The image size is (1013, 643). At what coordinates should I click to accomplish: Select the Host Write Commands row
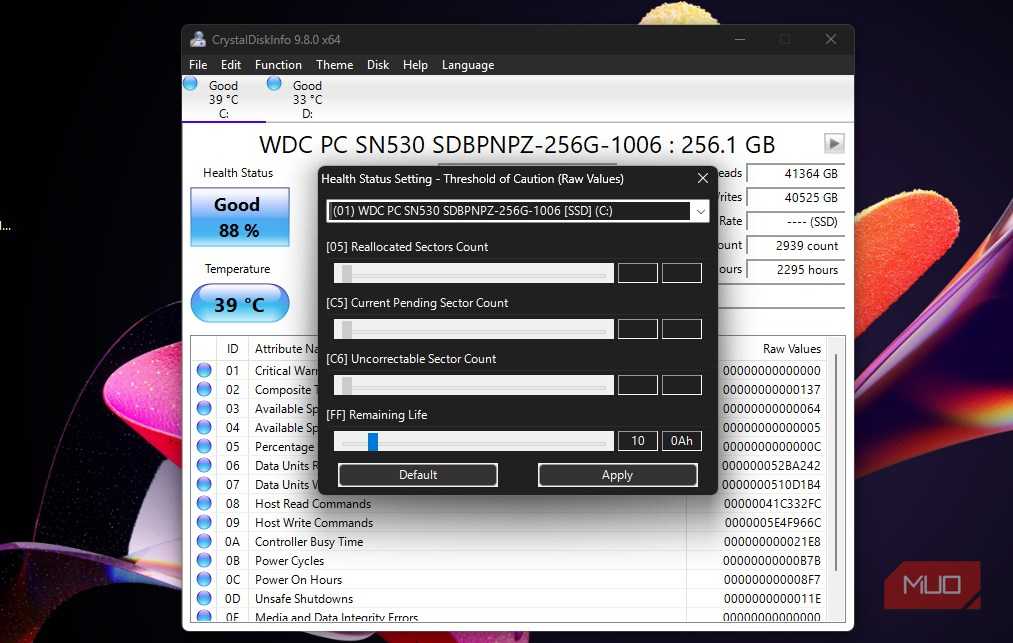[x=509, y=522]
